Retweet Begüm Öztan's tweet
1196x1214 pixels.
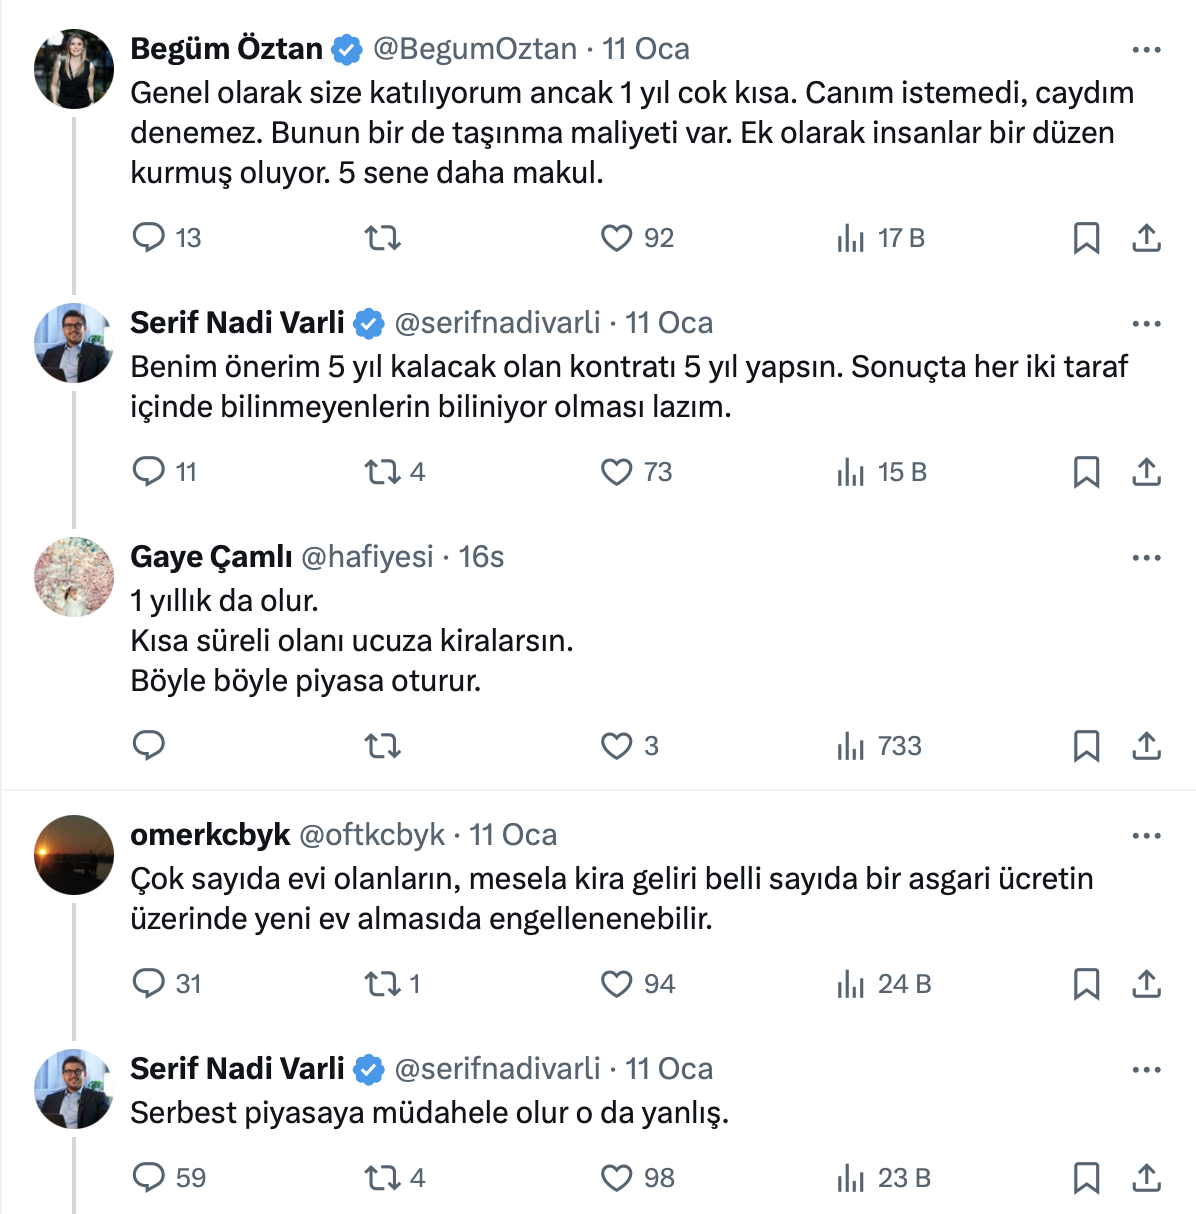(x=382, y=238)
